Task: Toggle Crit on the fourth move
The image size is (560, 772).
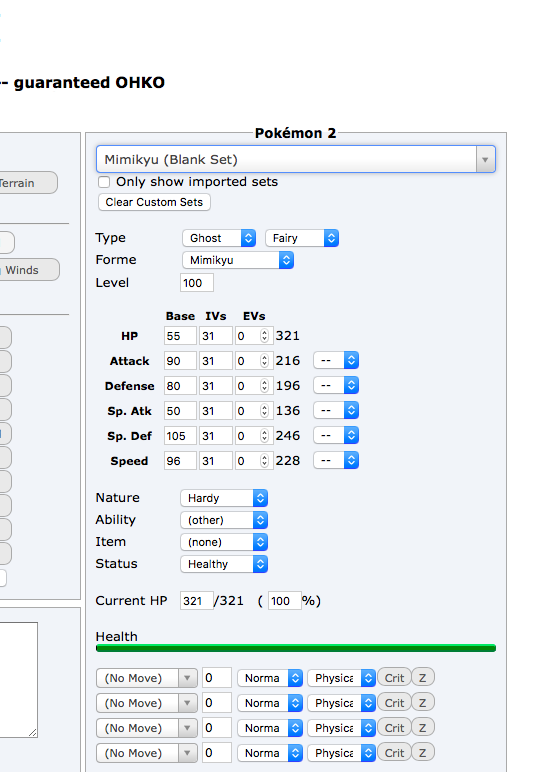Action: [394, 753]
